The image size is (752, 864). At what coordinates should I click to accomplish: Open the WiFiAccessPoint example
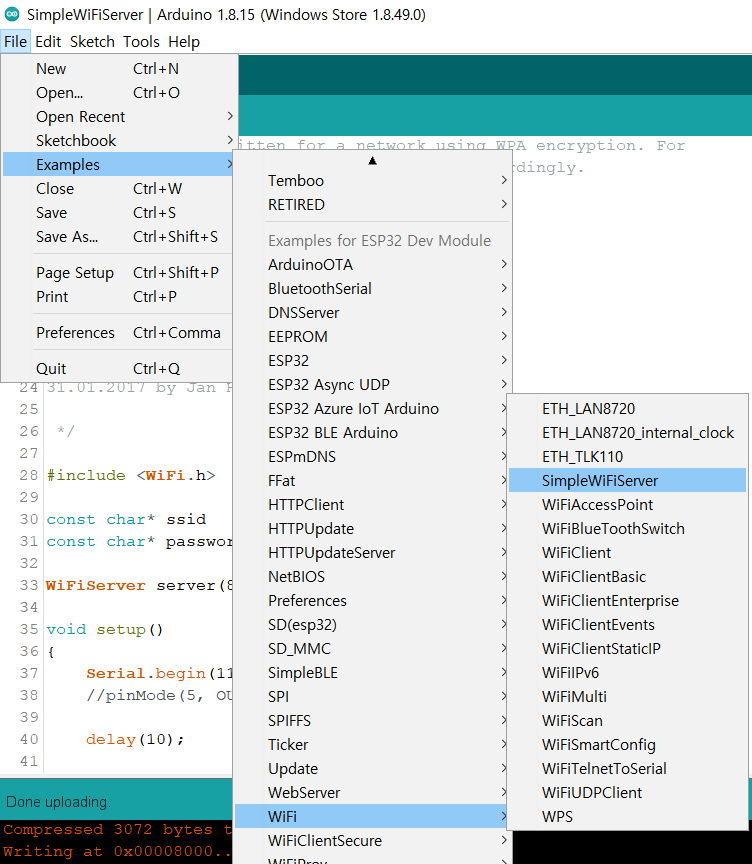(x=597, y=505)
